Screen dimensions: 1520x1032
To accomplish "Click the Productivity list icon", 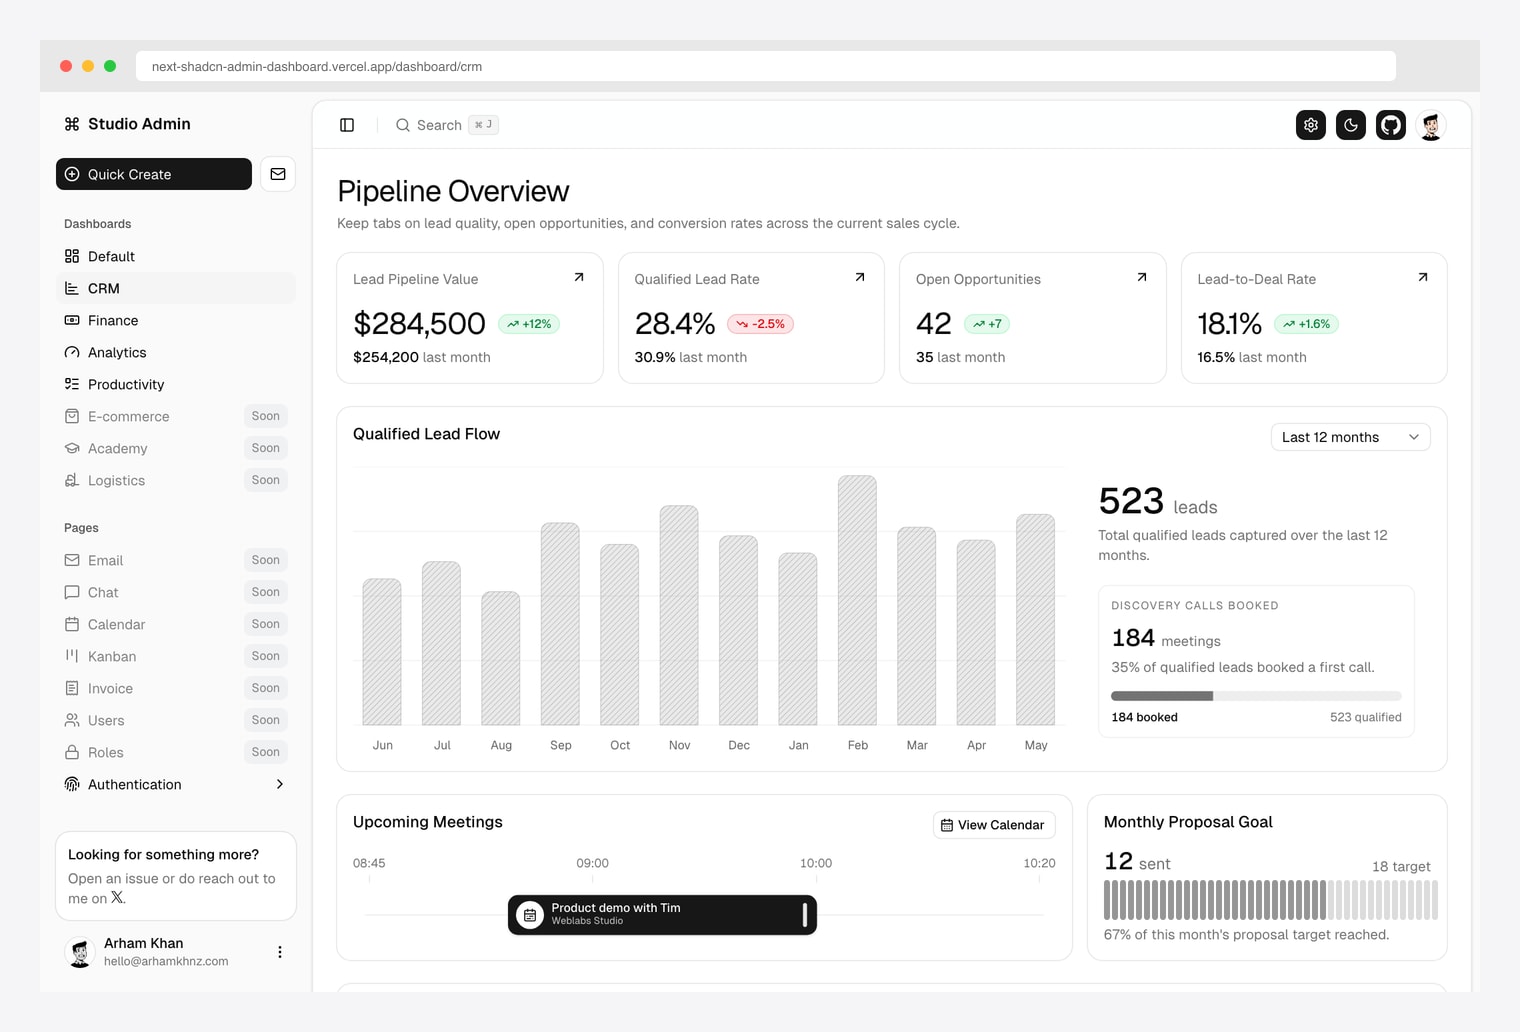I will click(72, 384).
